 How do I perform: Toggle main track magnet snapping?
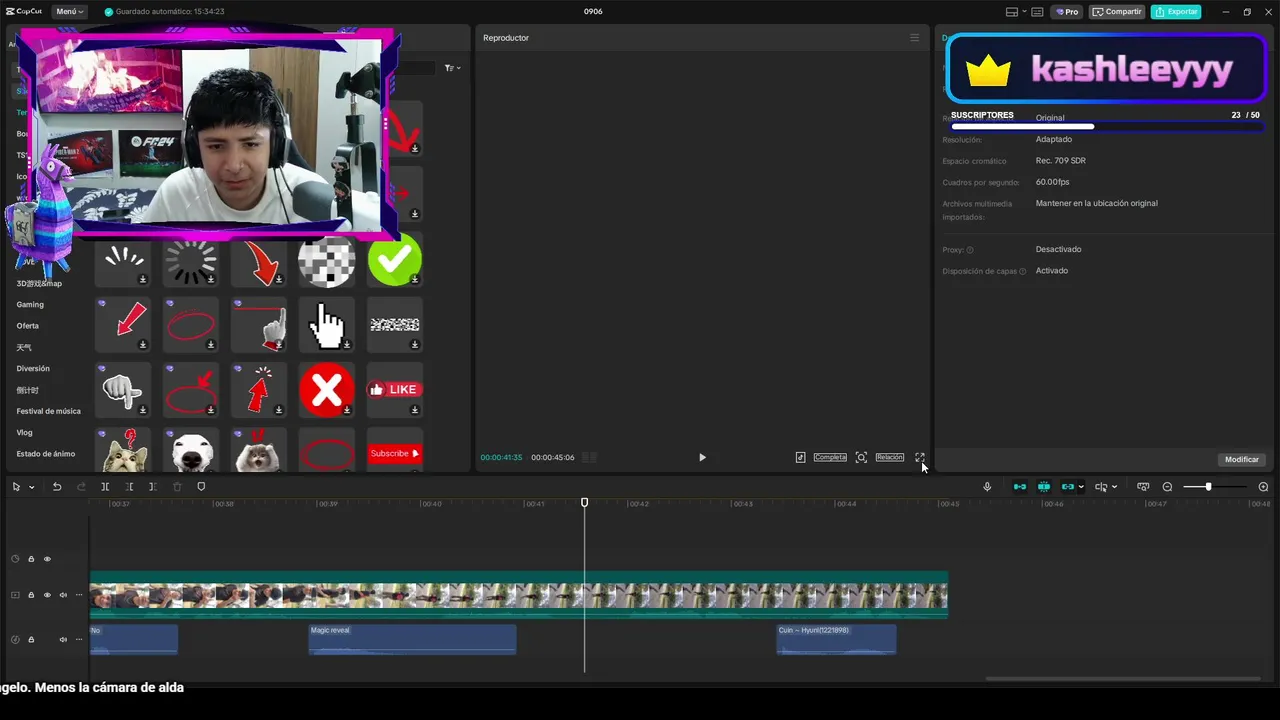1020,487
